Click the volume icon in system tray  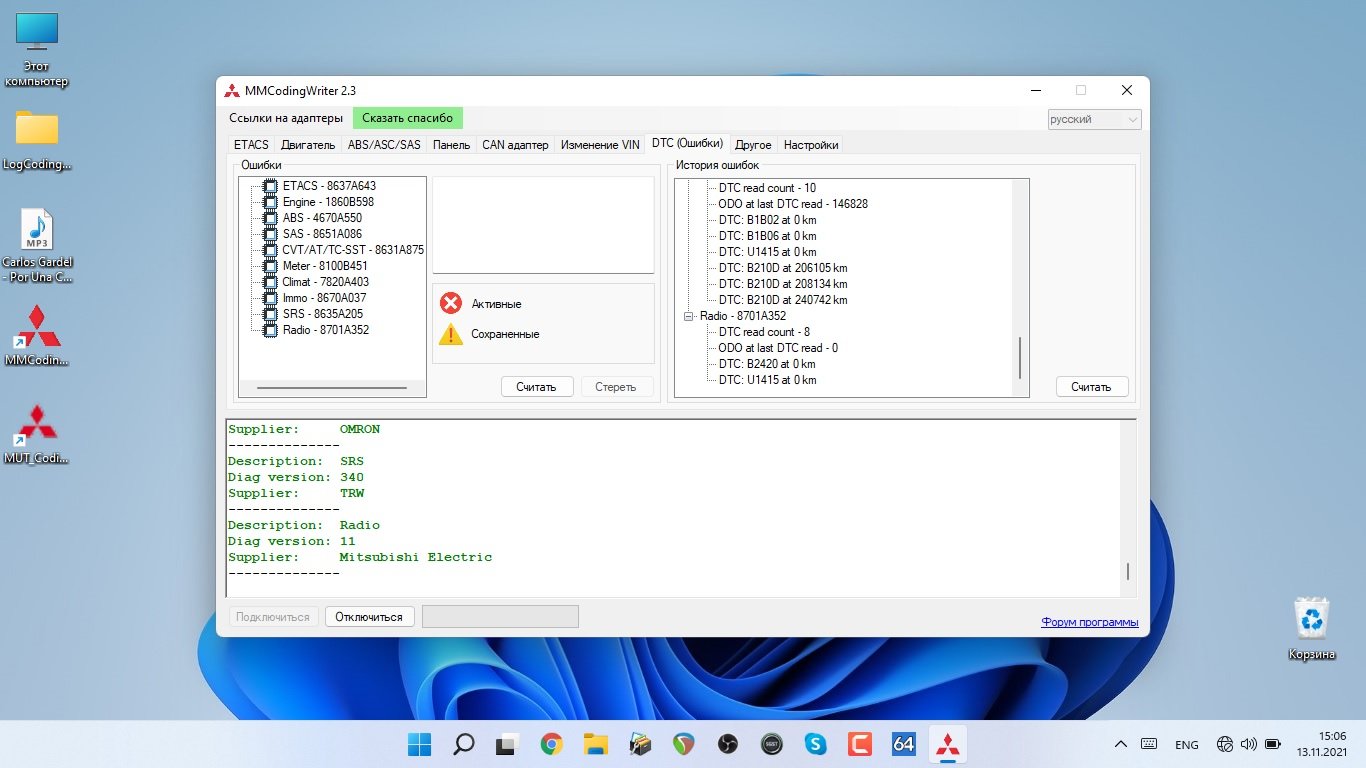point(1249,744)
